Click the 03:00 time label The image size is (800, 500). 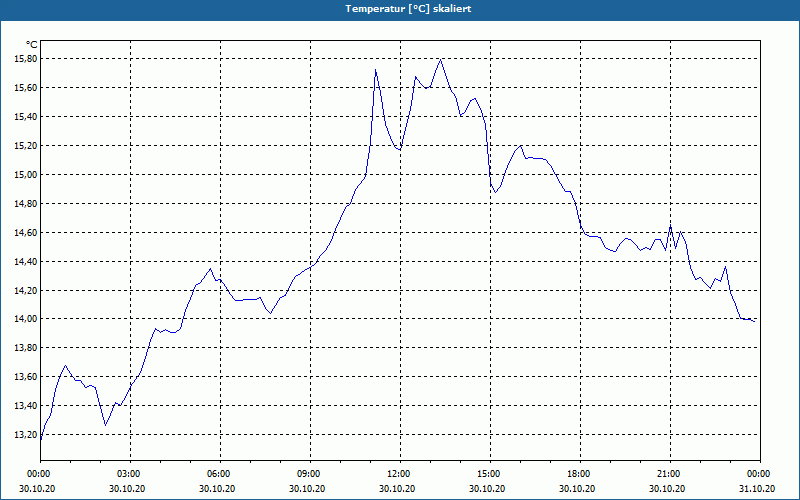pos(131,474)
